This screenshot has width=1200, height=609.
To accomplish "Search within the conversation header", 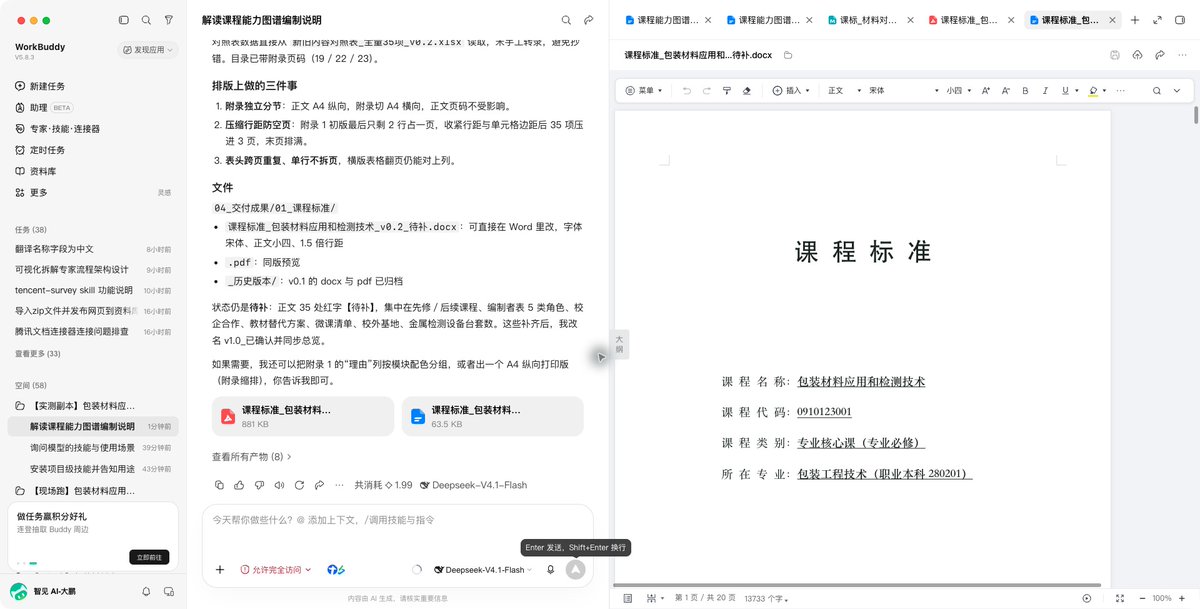I will pyautogui.click(x=566, y=20).
